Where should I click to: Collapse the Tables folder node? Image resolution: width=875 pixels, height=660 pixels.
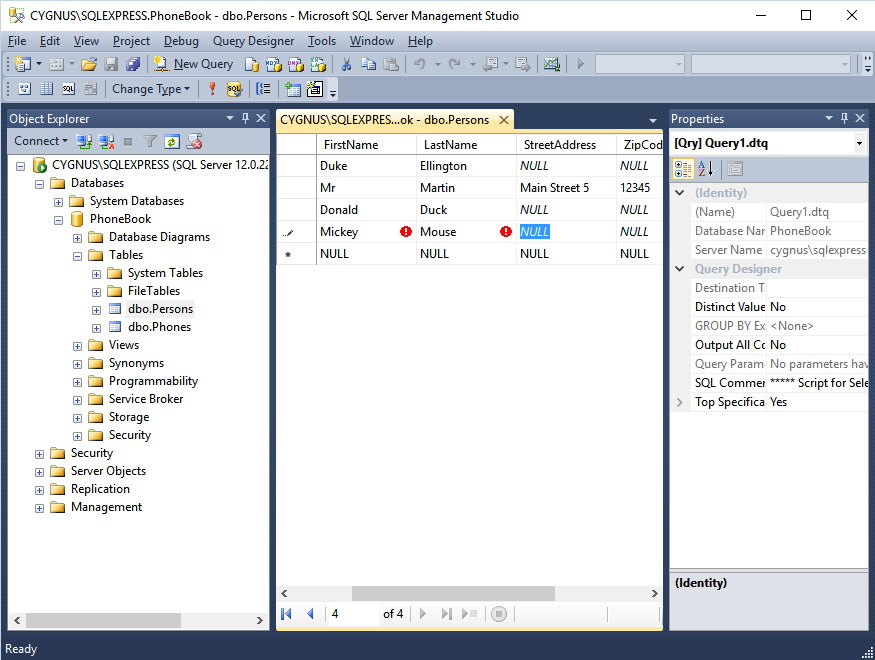pos(78,256)
